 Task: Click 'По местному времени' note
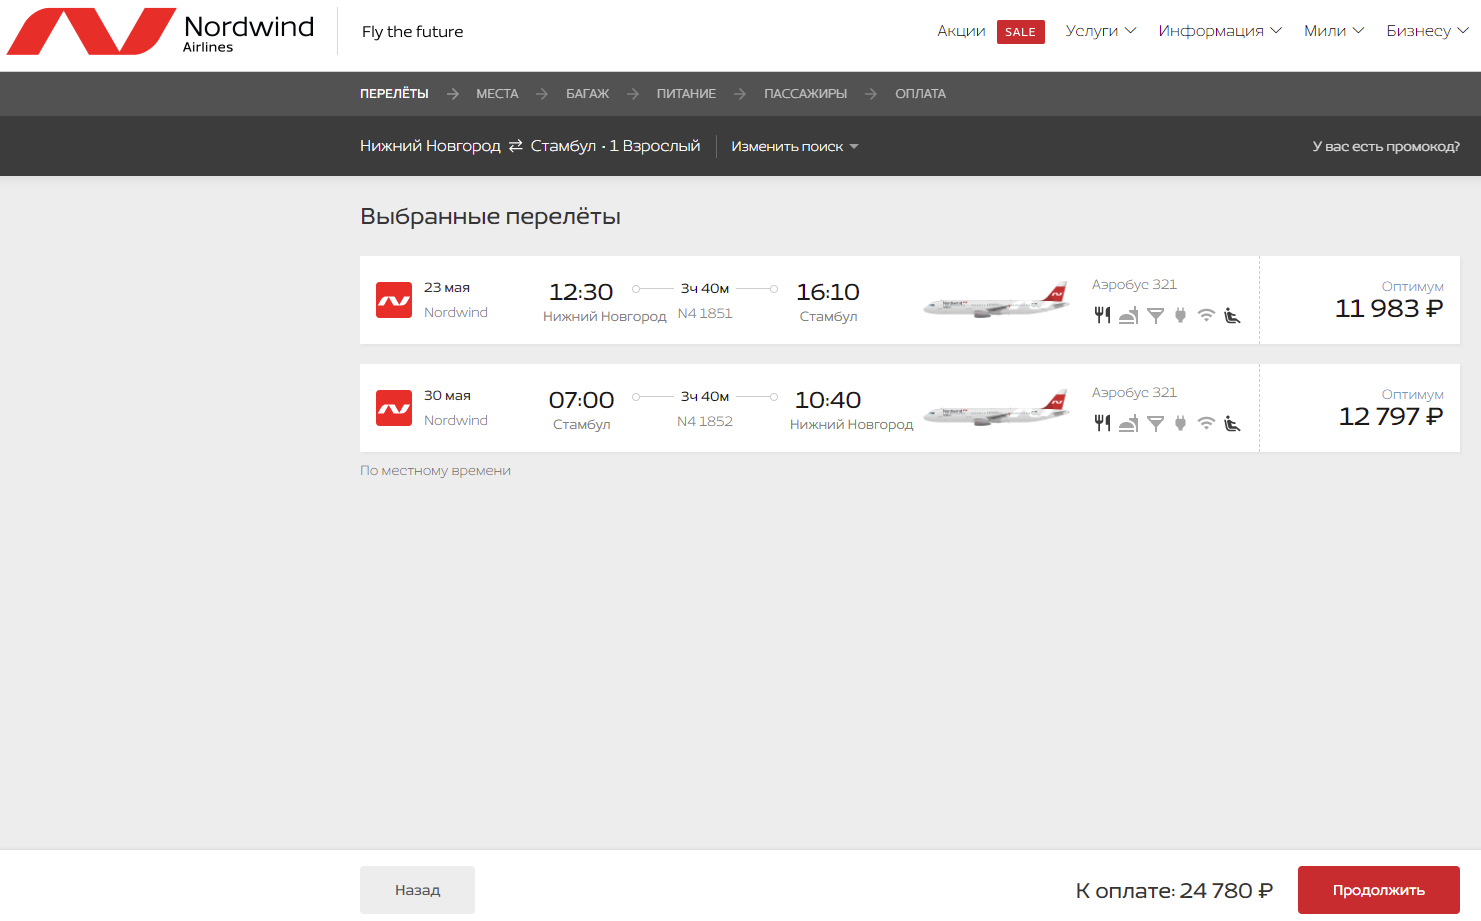(435, 471)
